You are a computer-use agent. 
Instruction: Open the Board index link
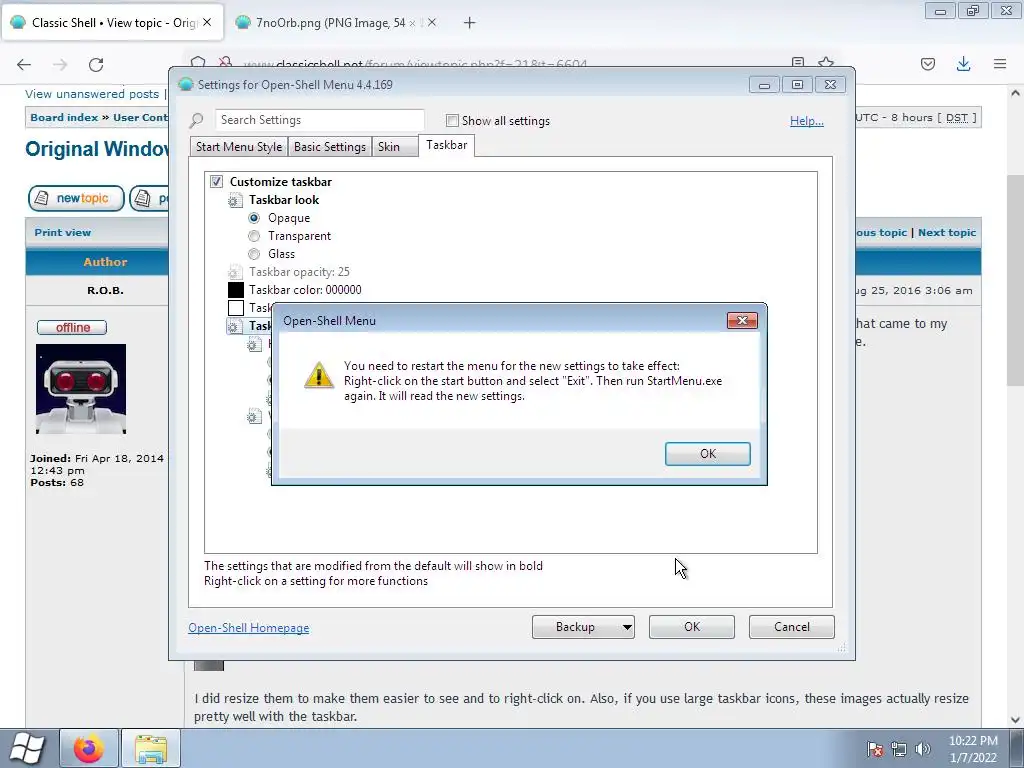[64, 118]
